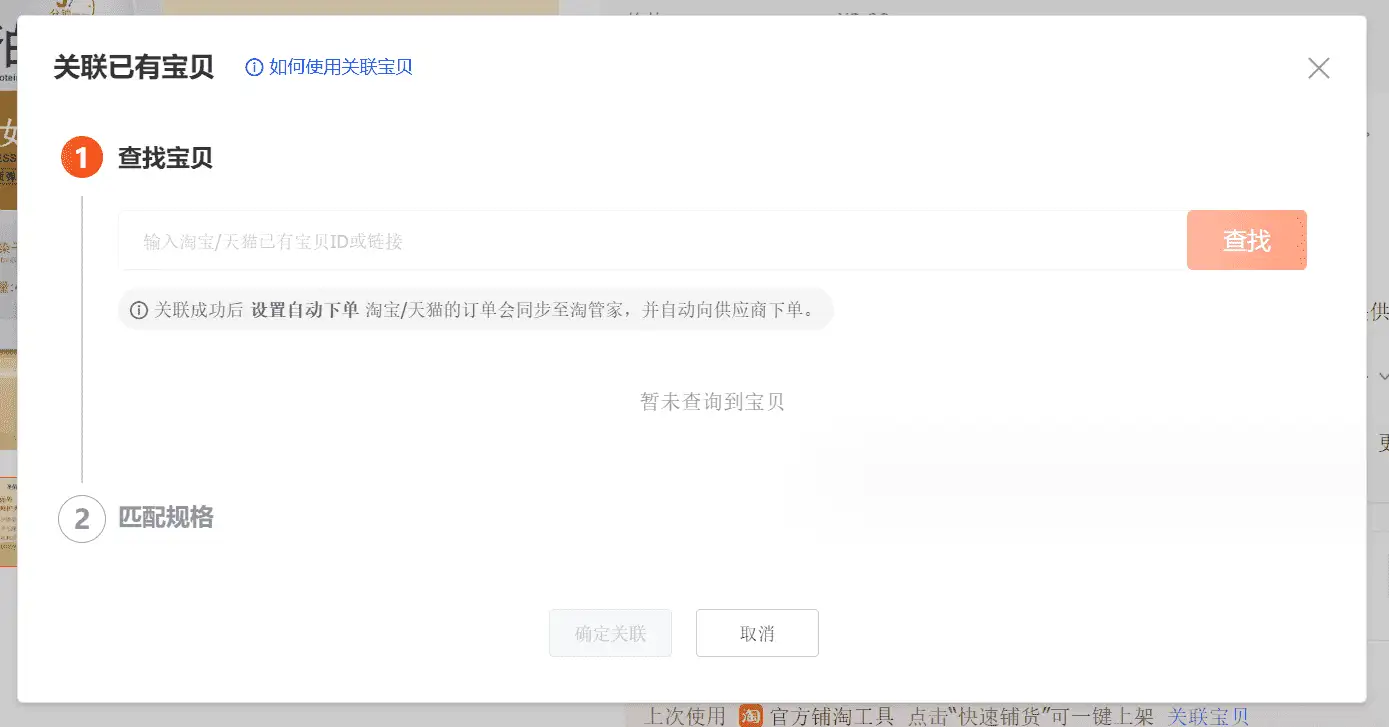Open the 关联宝贝 link at bottom right
1389x727 pixels.
click(x=1208, y=715)
